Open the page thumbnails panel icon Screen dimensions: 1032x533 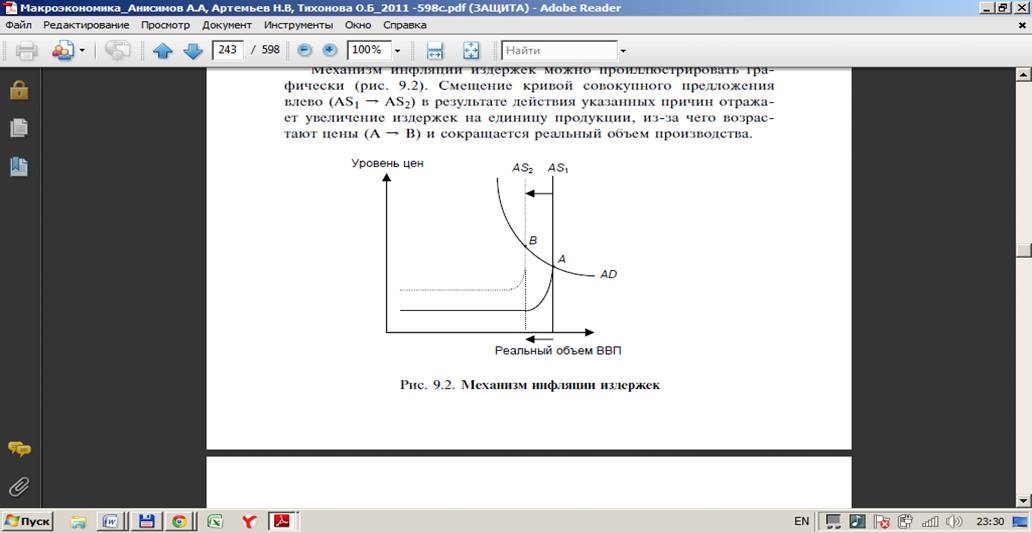point(19,128)
